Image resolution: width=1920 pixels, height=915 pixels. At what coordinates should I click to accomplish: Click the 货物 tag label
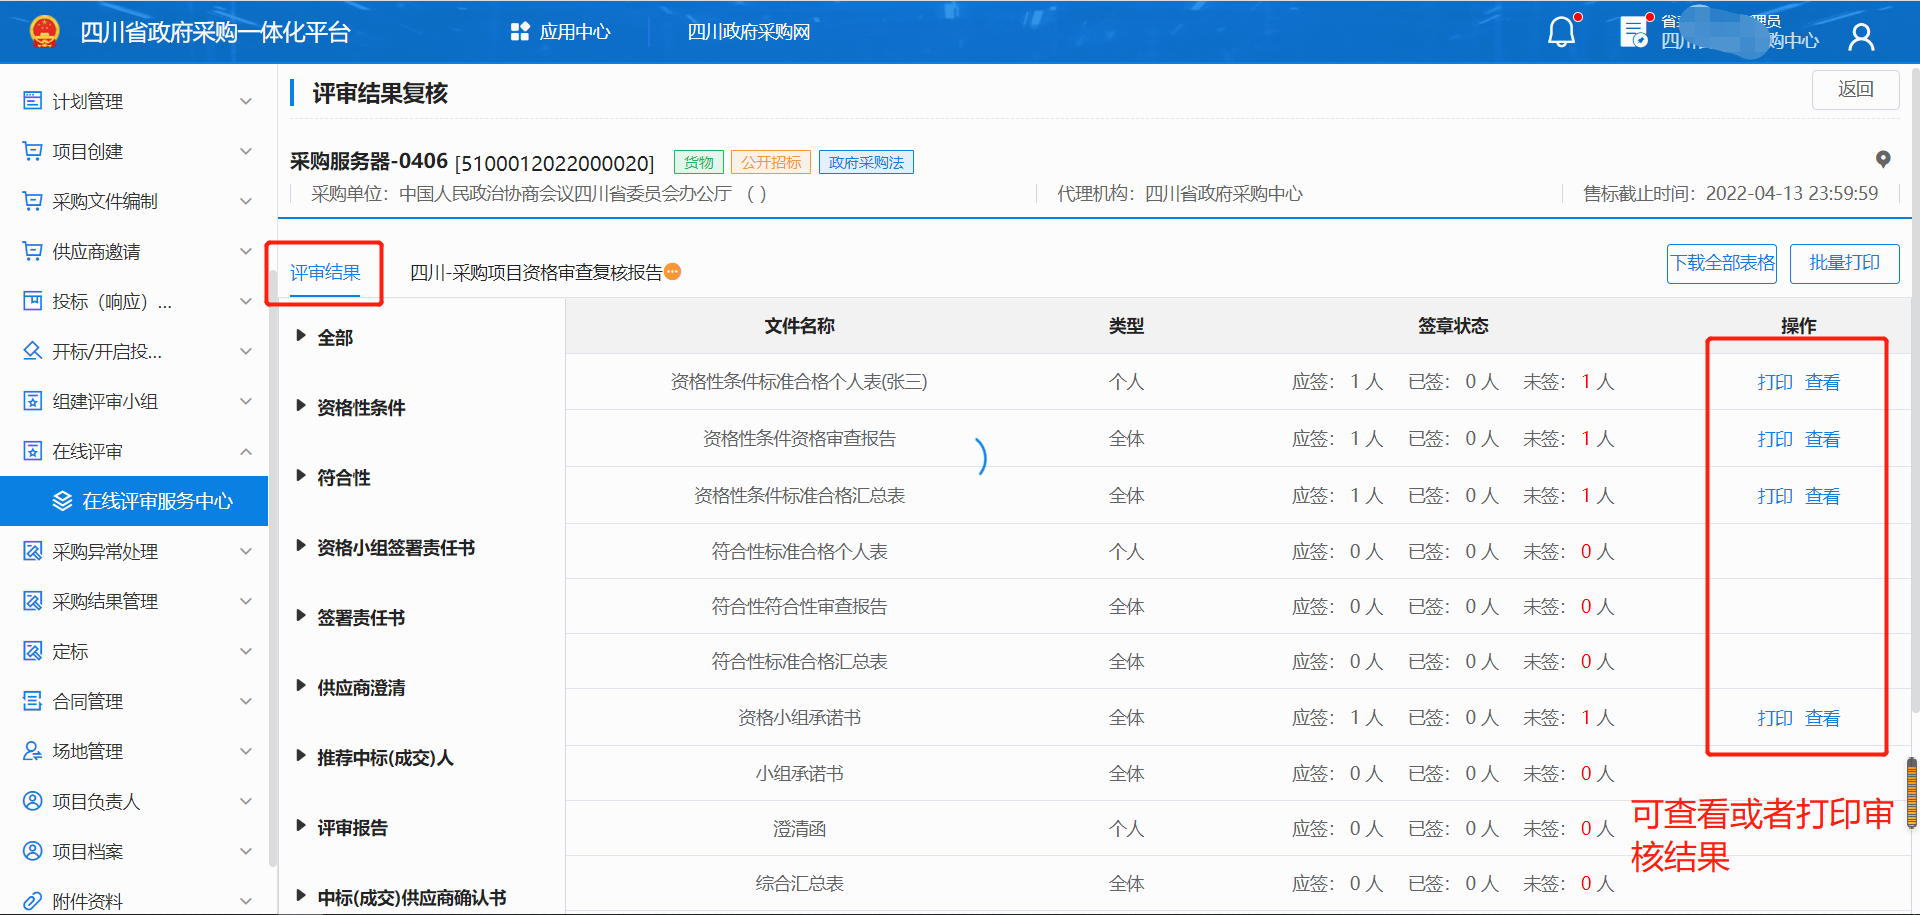(x=699, y=162)
